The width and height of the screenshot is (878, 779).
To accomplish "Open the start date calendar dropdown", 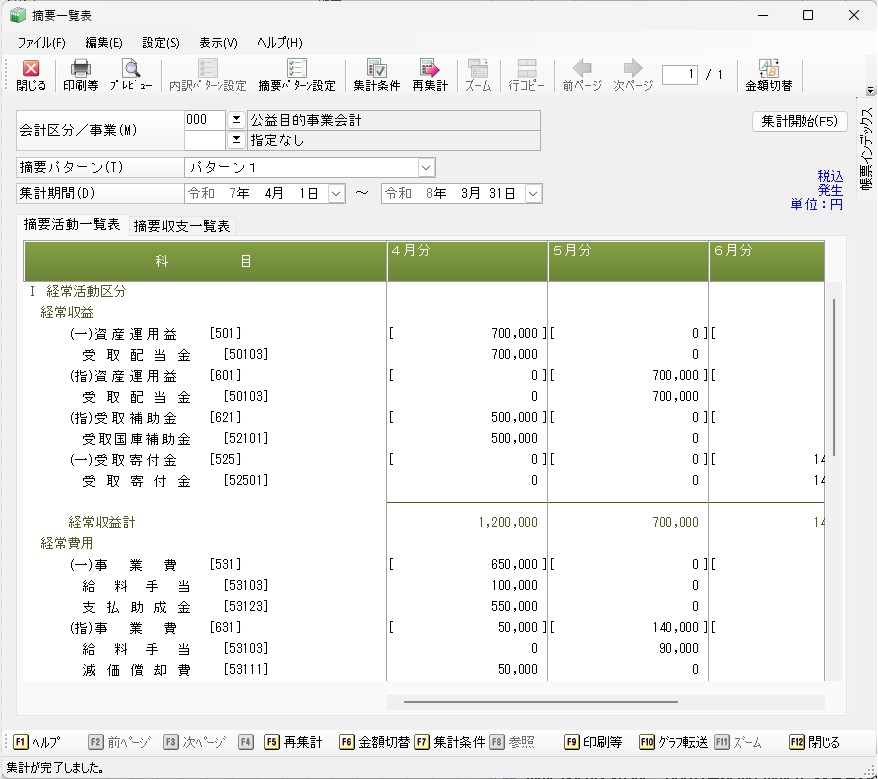I will (x=336, y=193).
